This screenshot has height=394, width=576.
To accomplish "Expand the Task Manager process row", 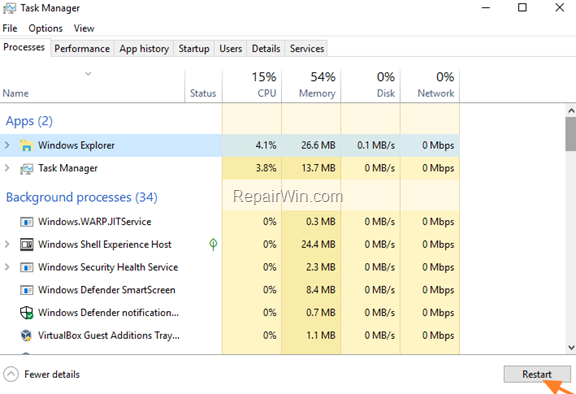I will click(x=7, y=168).
